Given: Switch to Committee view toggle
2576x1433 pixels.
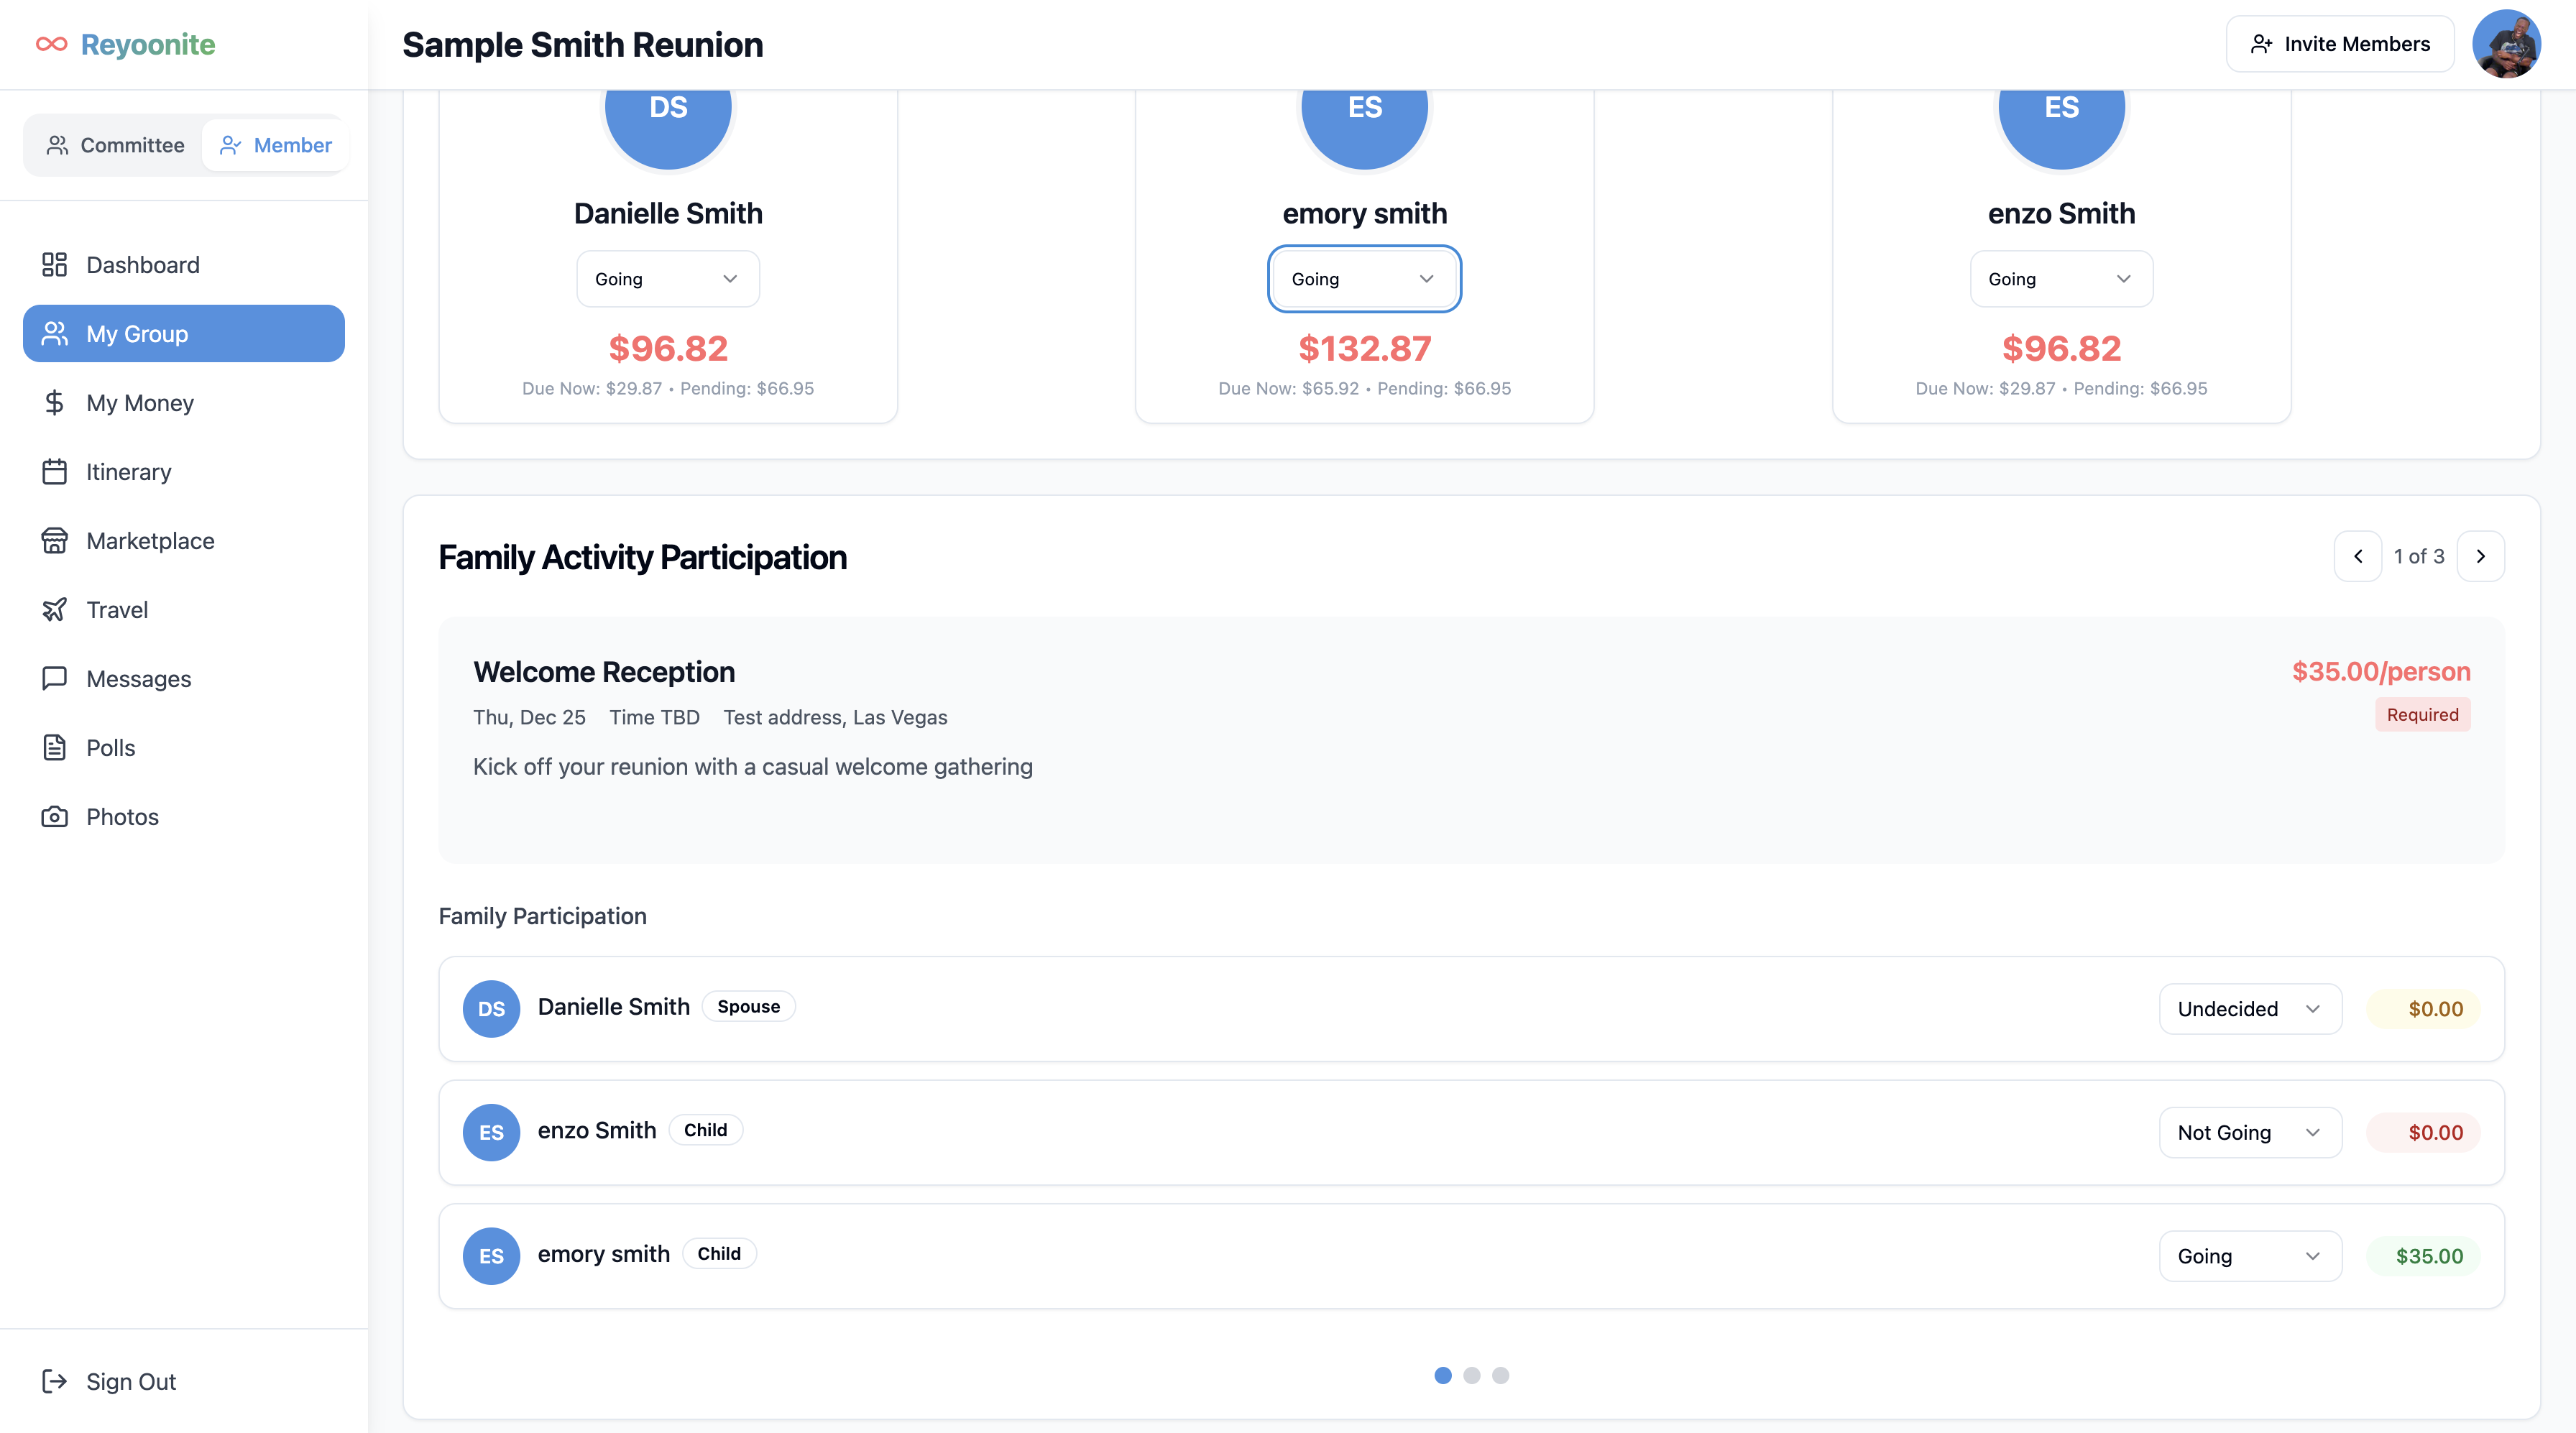Looking at the screenshot, I should [115, 145].
